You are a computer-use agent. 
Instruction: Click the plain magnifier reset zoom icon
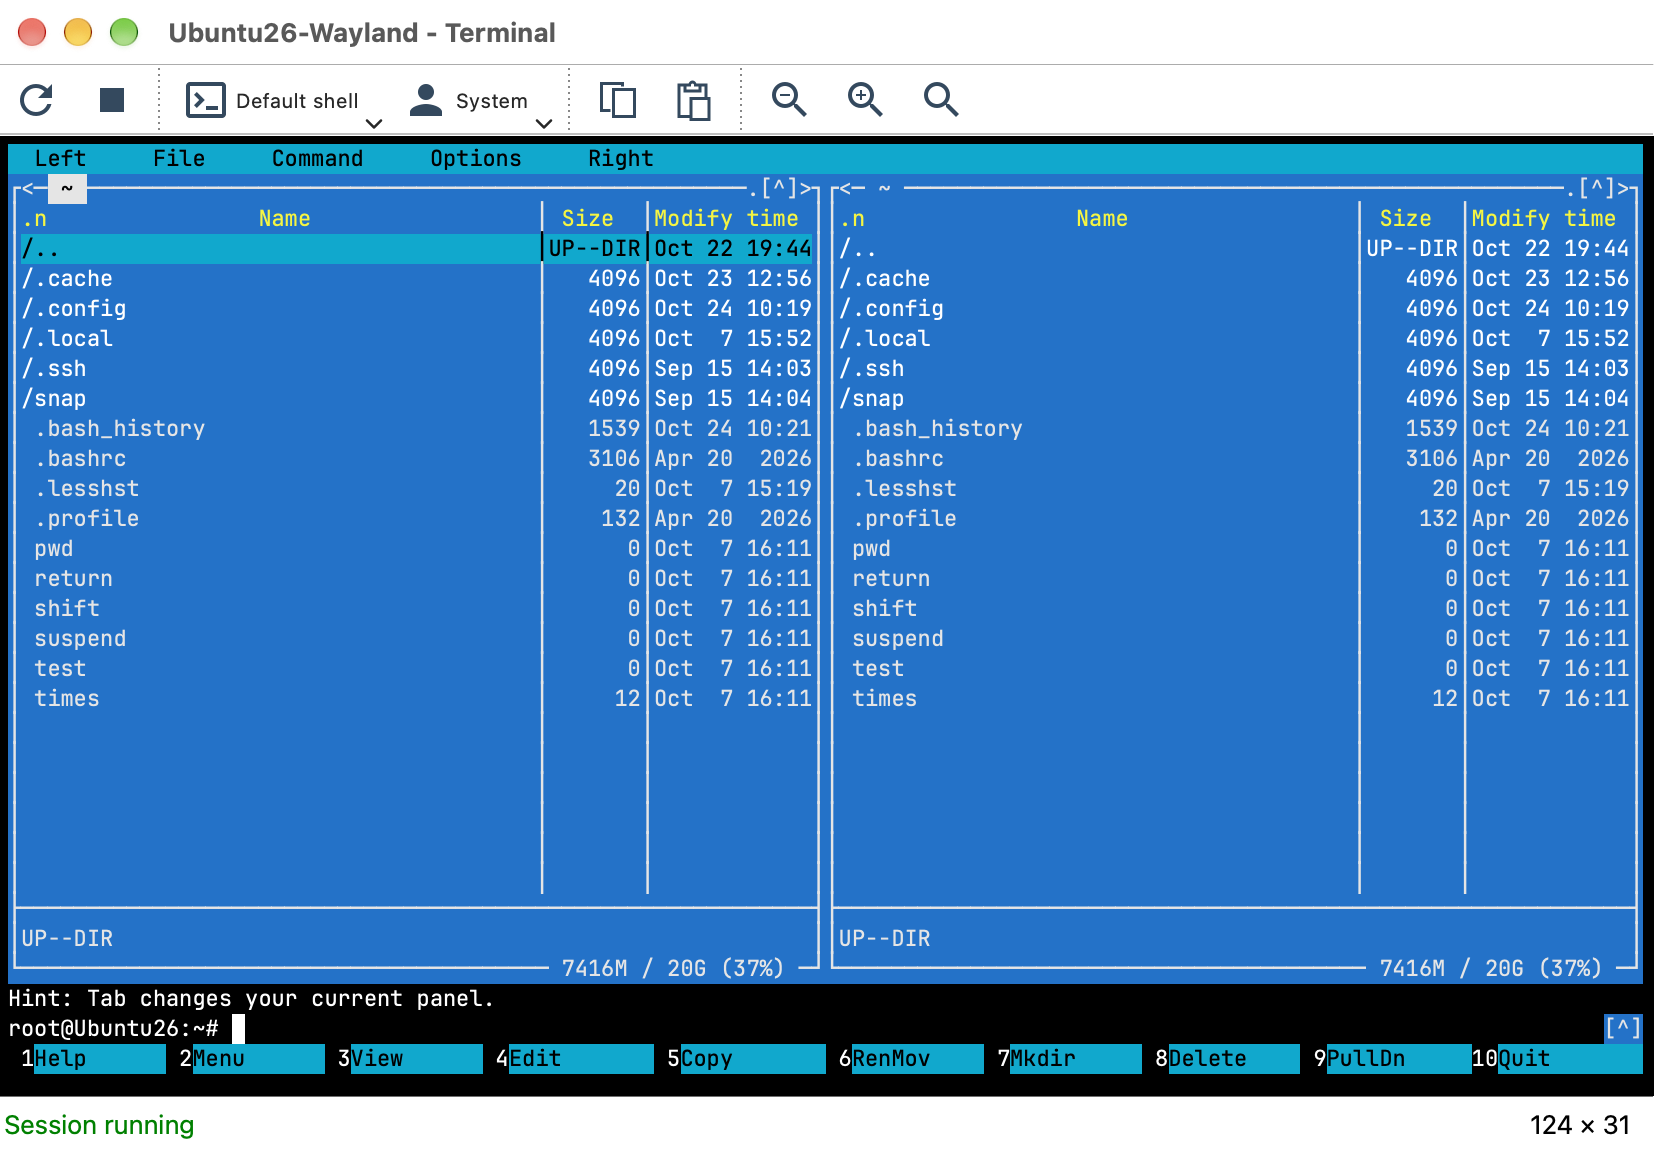click(x=941, y=100)
